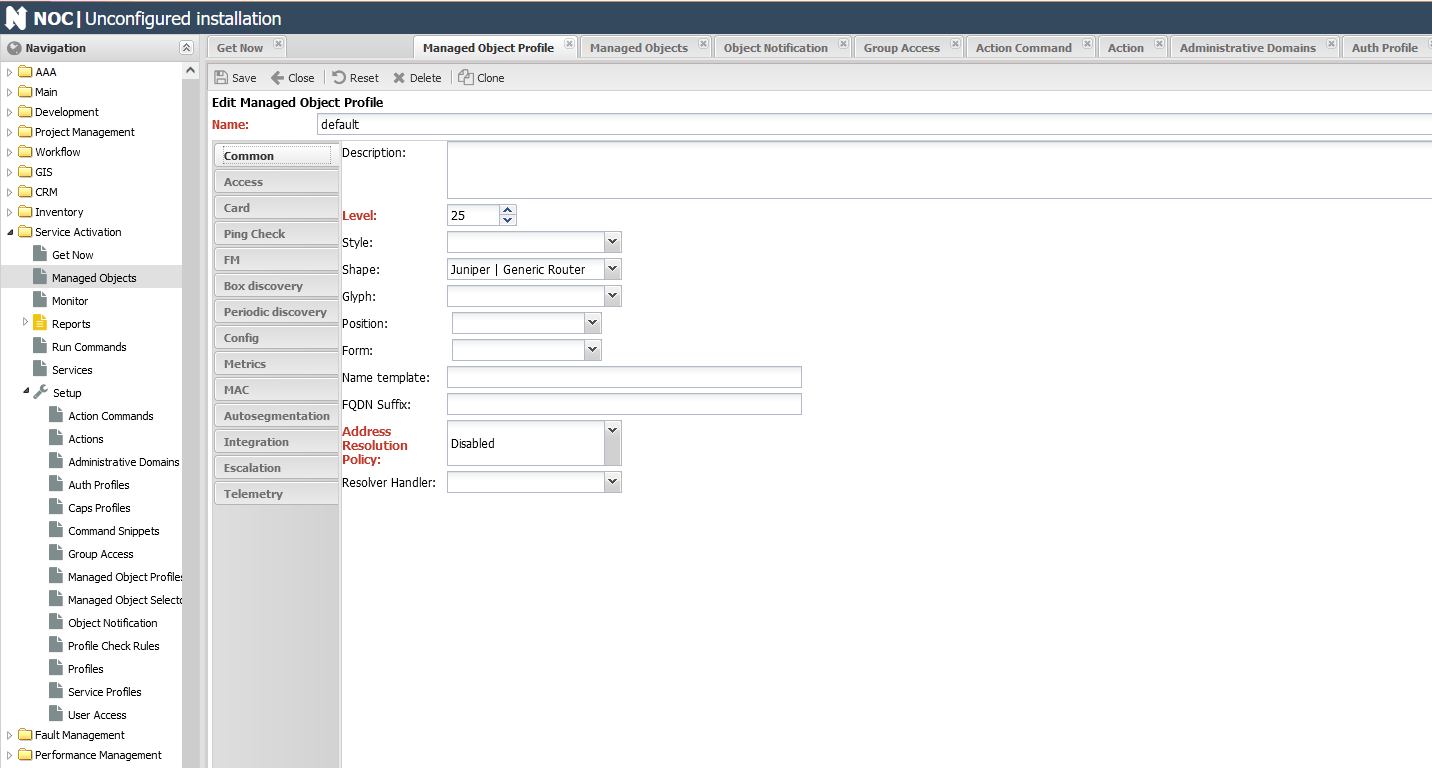
Task: Increase the Level value
Action: click(x=508, y=210)
